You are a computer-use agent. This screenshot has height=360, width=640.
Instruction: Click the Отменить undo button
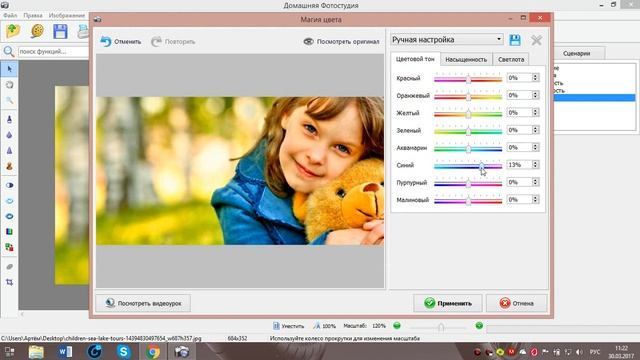(x=121, y=42)
